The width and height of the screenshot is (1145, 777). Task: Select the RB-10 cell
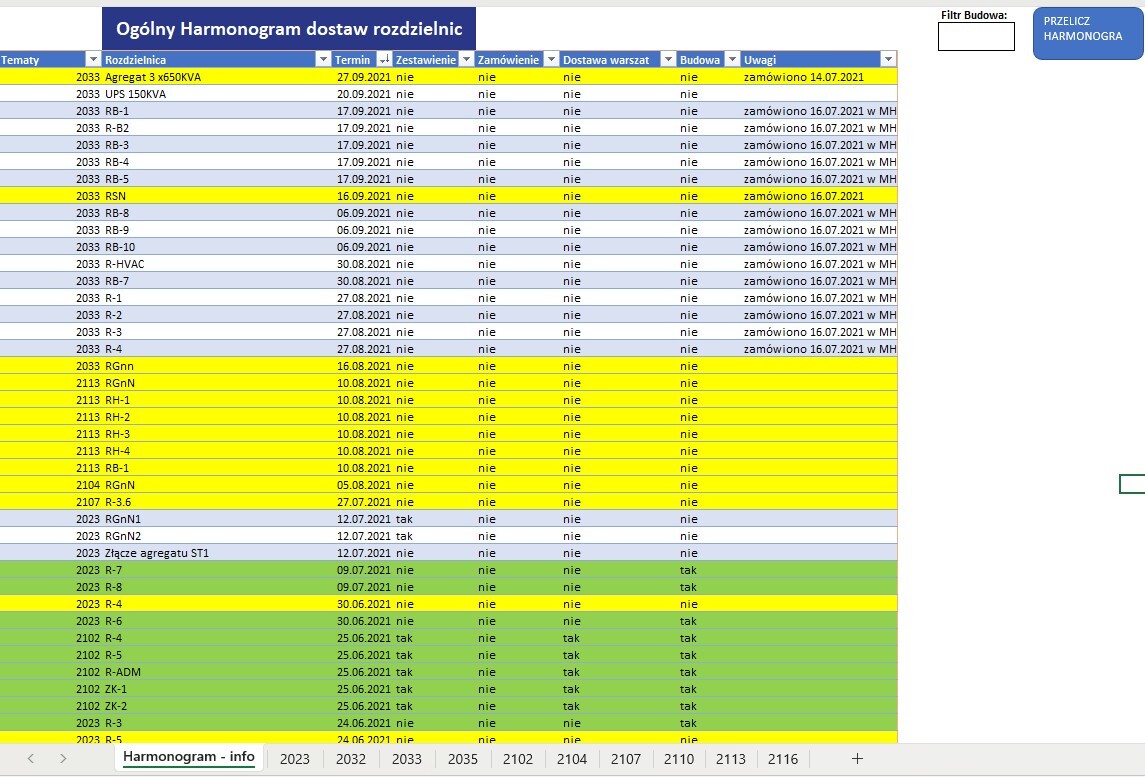[217, 247]
